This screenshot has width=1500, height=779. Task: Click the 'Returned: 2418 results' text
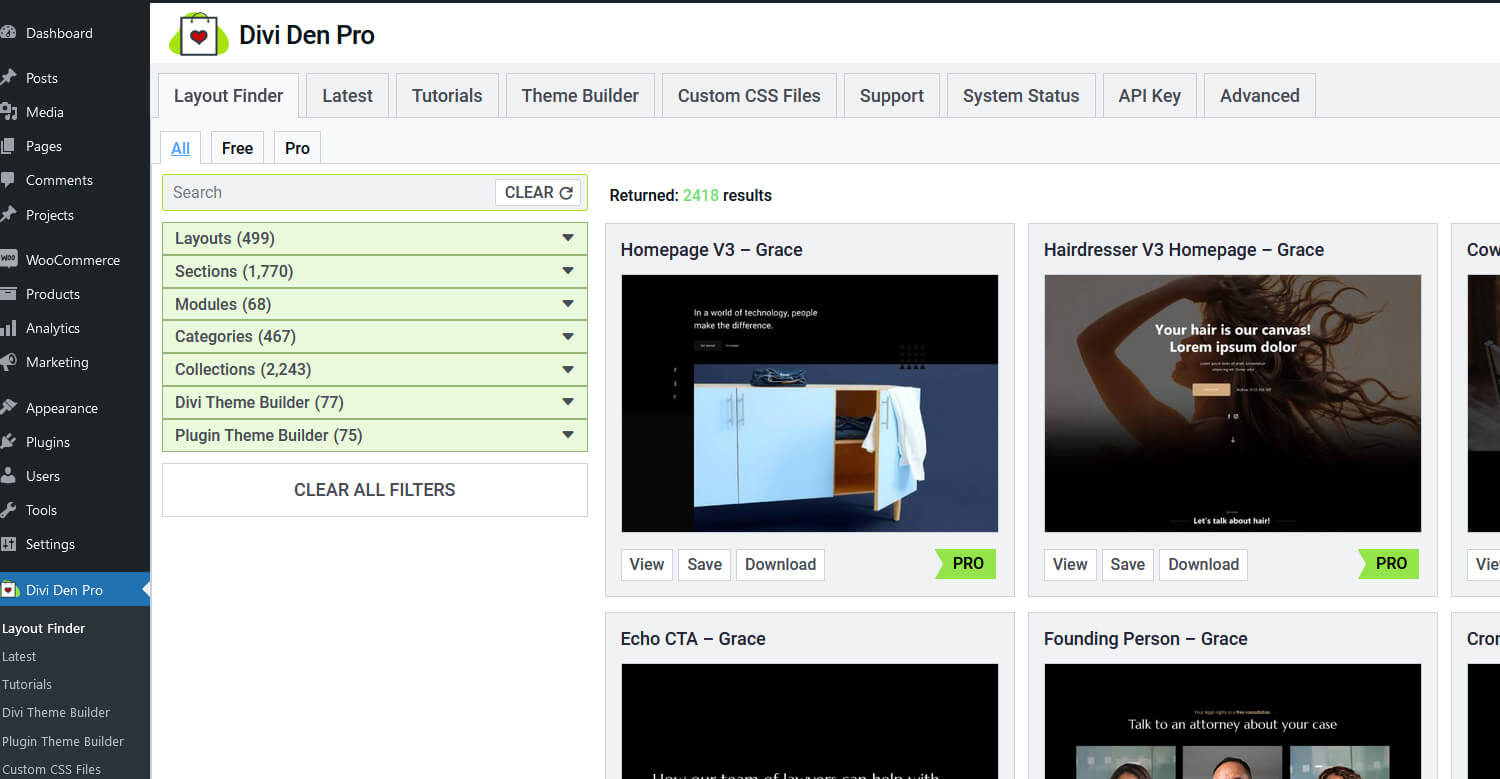click(x=691, y=196)
